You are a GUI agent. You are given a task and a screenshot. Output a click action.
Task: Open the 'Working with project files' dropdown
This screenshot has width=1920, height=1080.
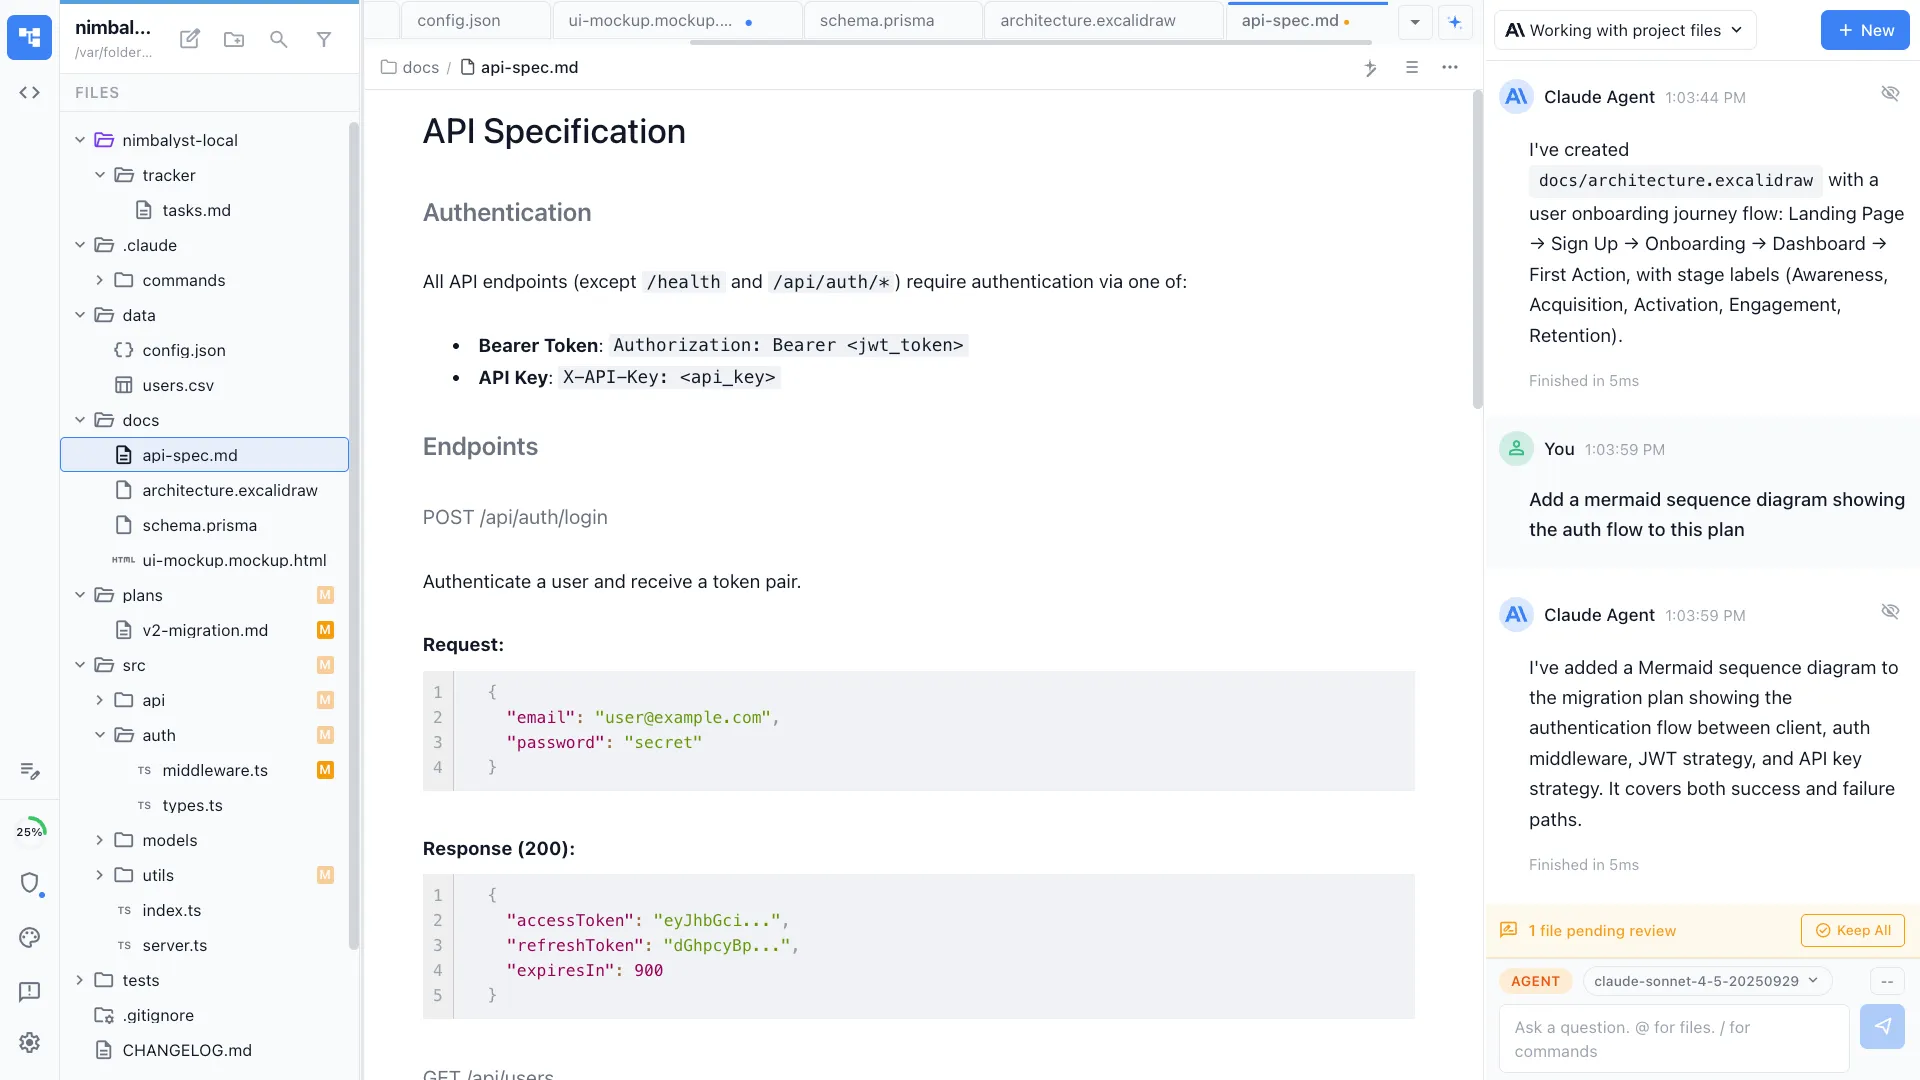[x=1624, y=30]
